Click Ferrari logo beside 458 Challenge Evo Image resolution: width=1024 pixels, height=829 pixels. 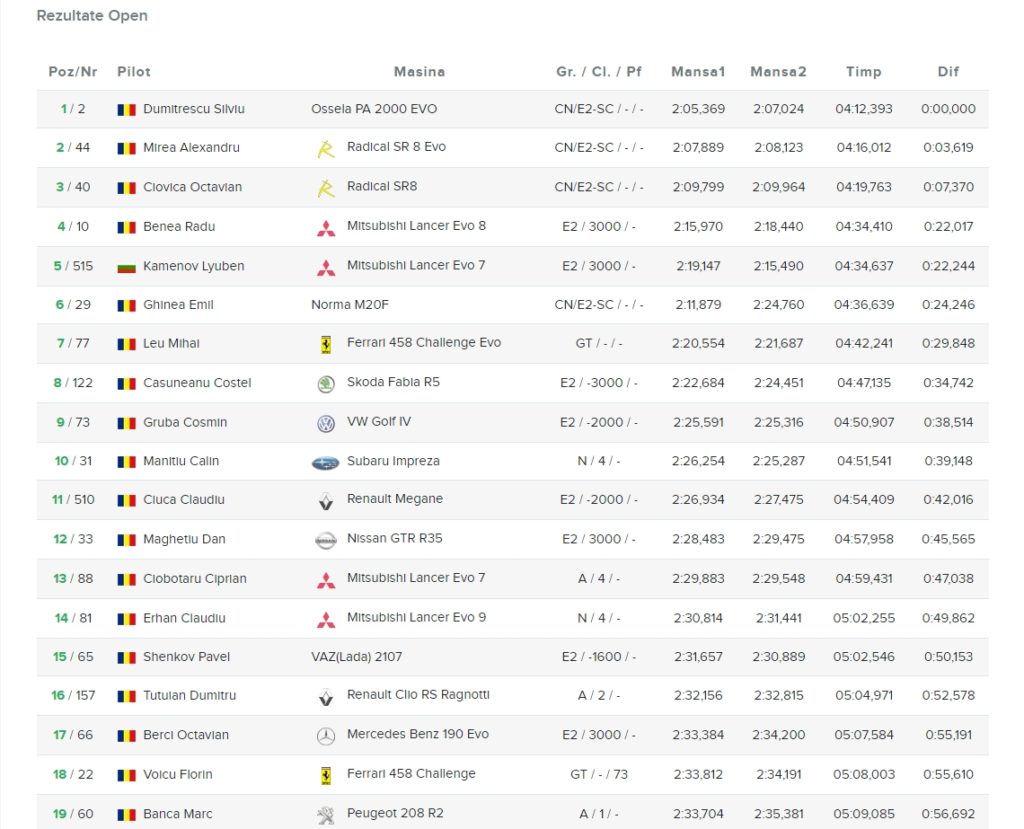coord(325,344)
